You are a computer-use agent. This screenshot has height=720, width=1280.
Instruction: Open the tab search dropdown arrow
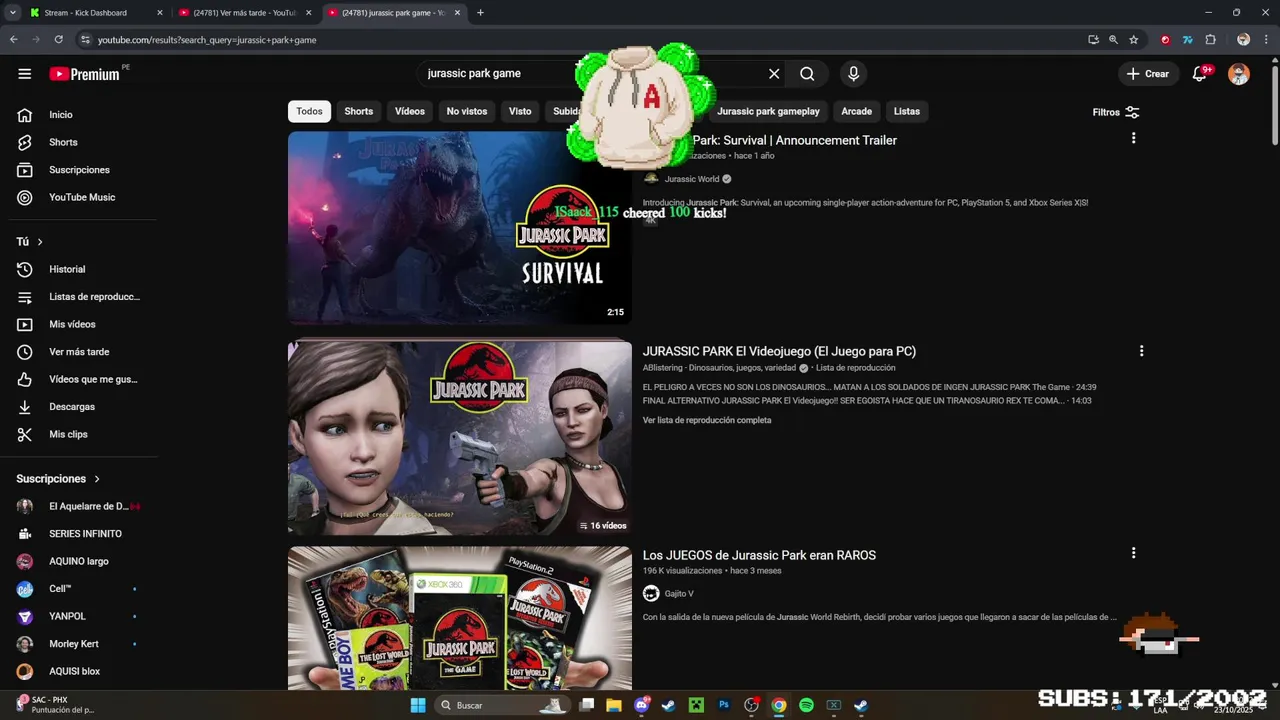pos(12,13)
